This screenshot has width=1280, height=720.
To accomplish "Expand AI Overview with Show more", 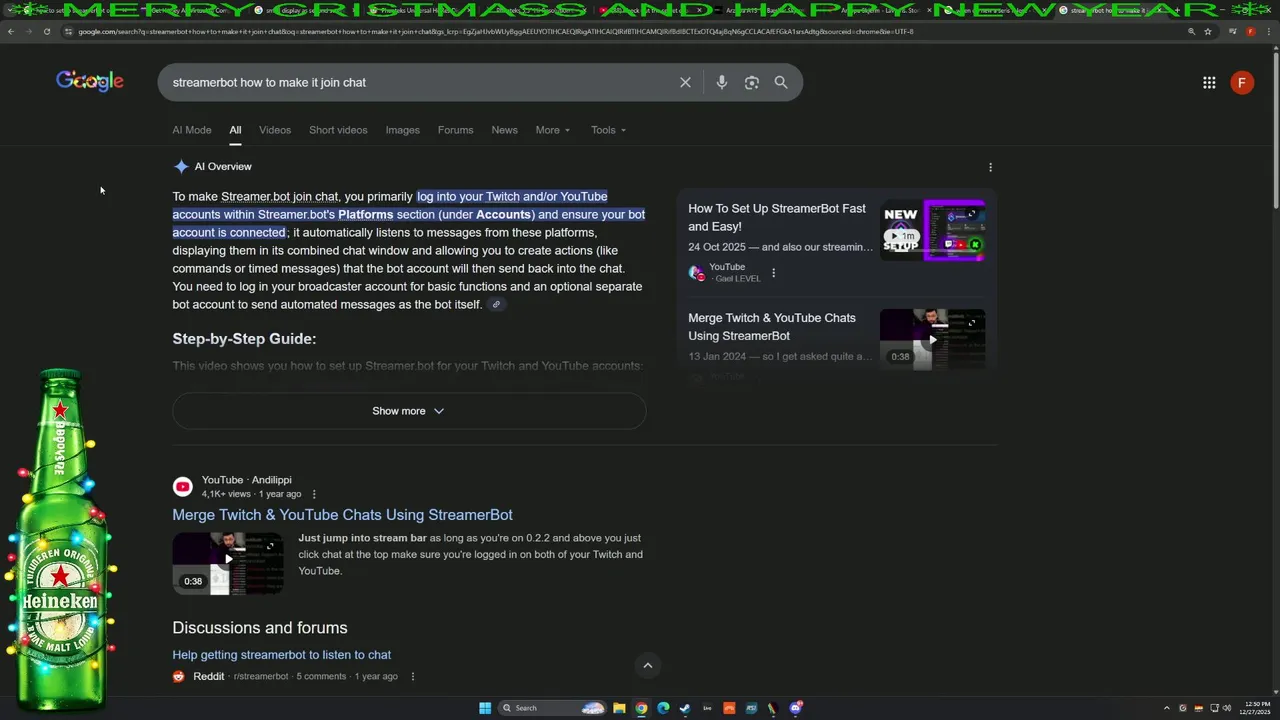I will (409, 411).
